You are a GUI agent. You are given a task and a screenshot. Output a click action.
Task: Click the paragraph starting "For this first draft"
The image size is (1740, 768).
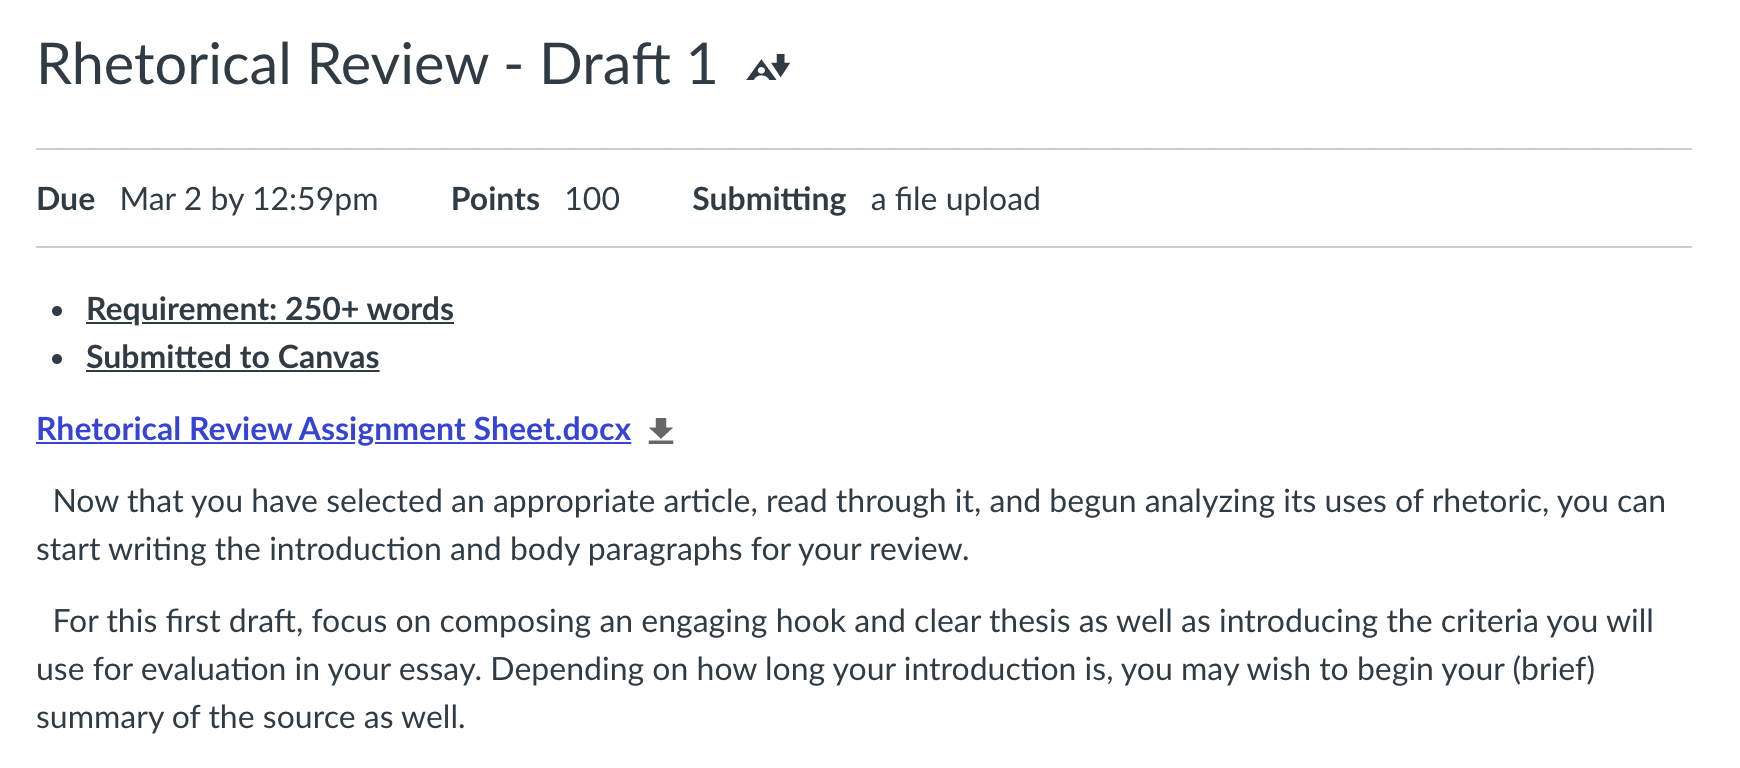[x=845, y=669]
